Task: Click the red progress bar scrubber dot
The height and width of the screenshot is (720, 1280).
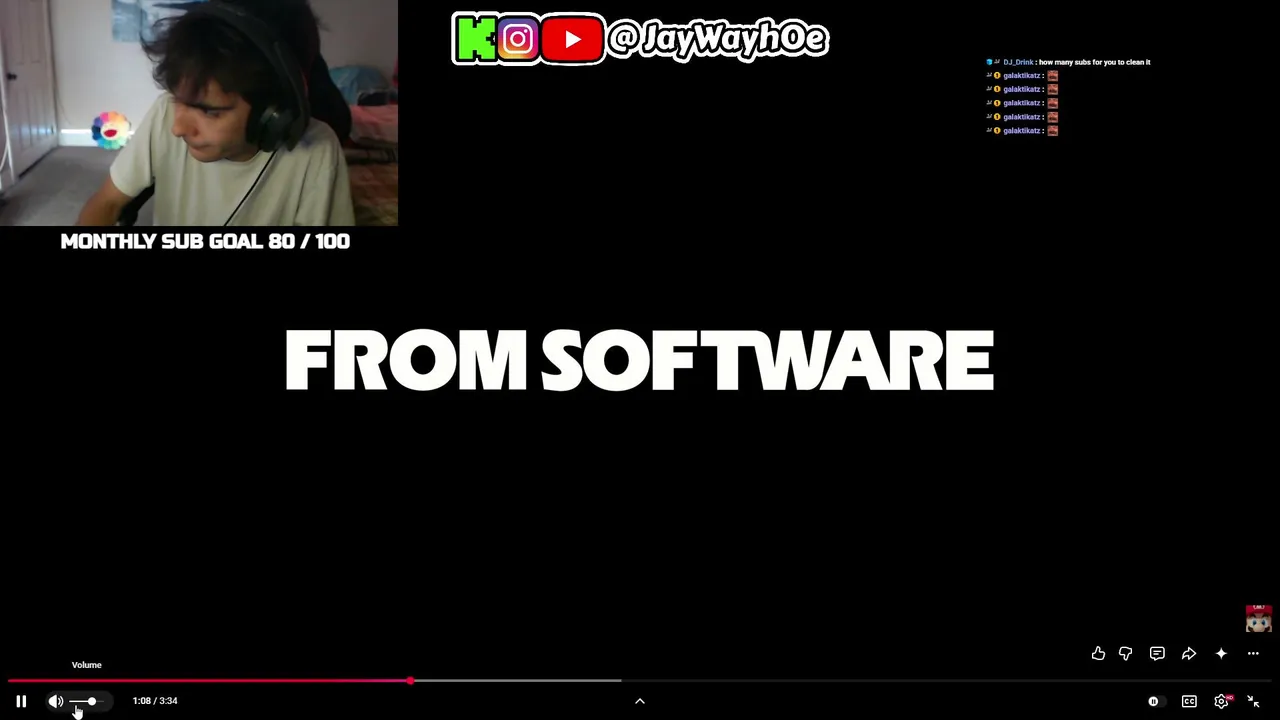Action: [410, 681]
